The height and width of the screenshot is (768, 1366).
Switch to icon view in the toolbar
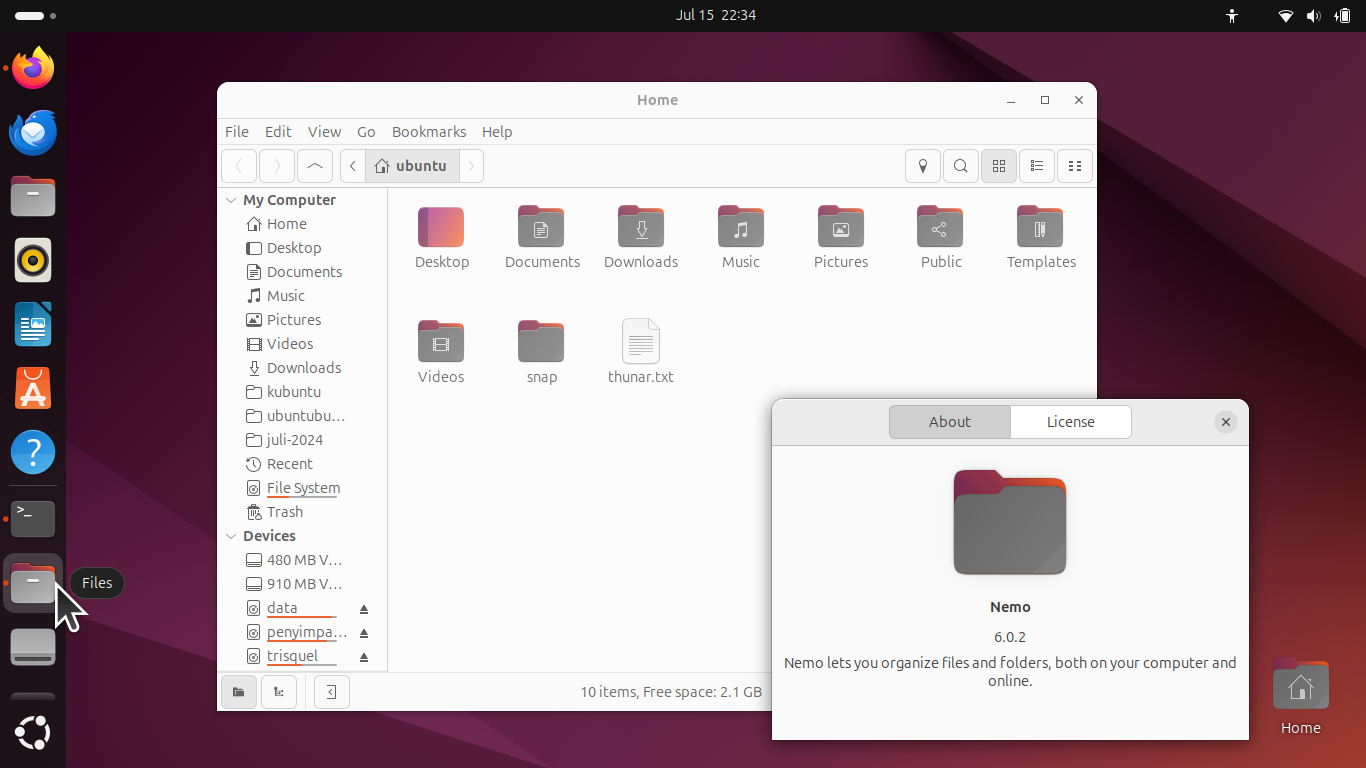pyautogui.click(x=998, y=166)
